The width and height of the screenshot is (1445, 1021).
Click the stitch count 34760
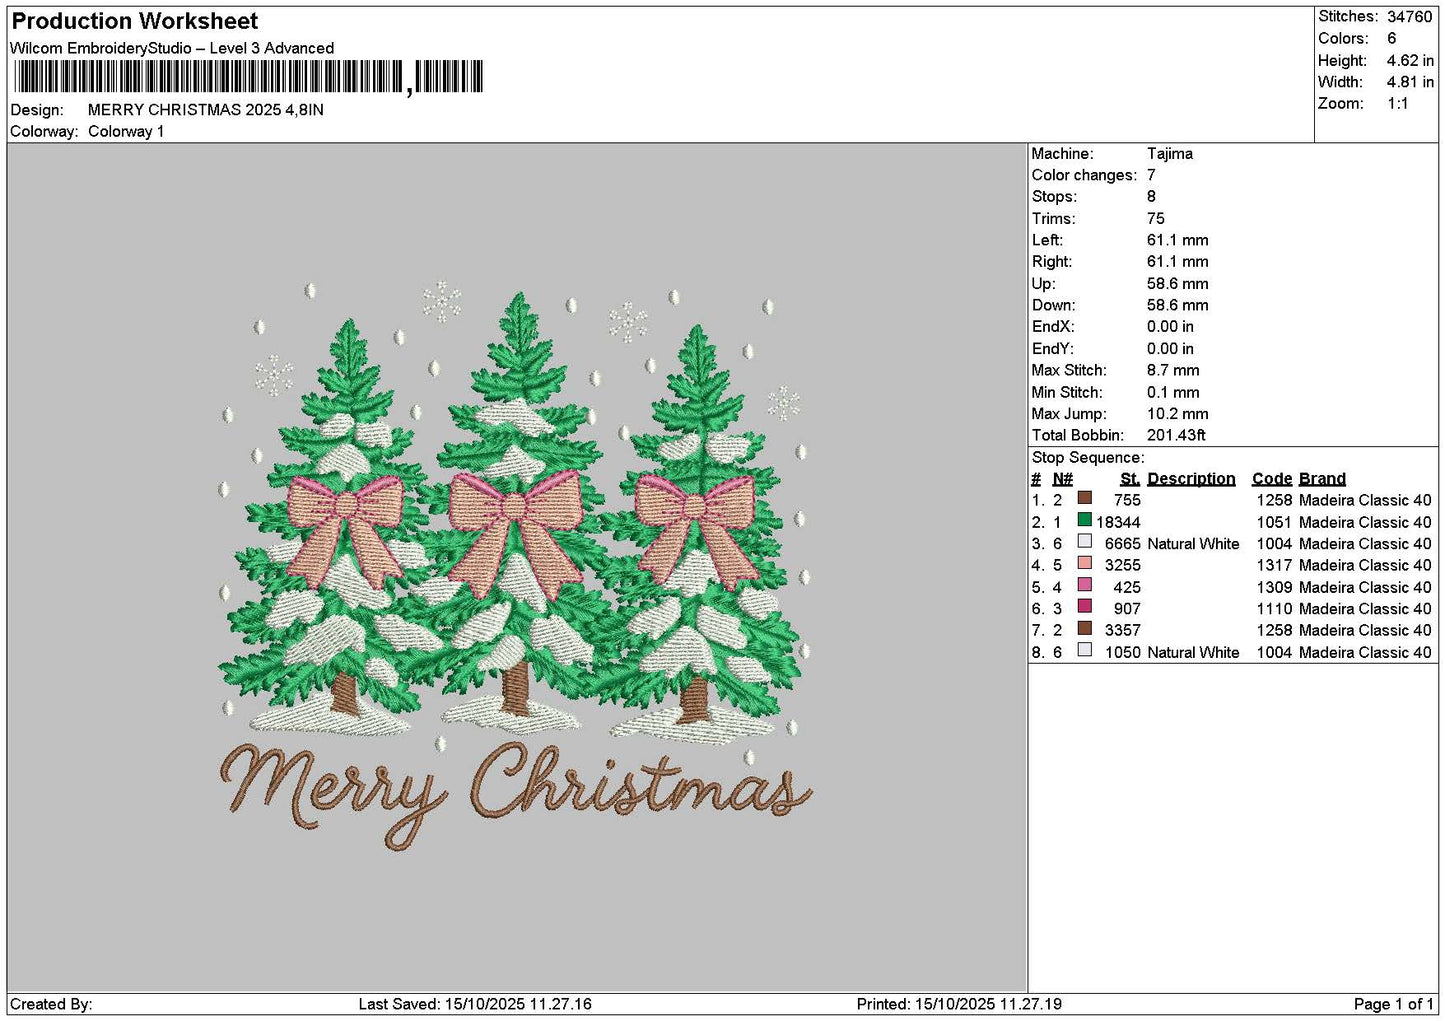coord(1409,17)
